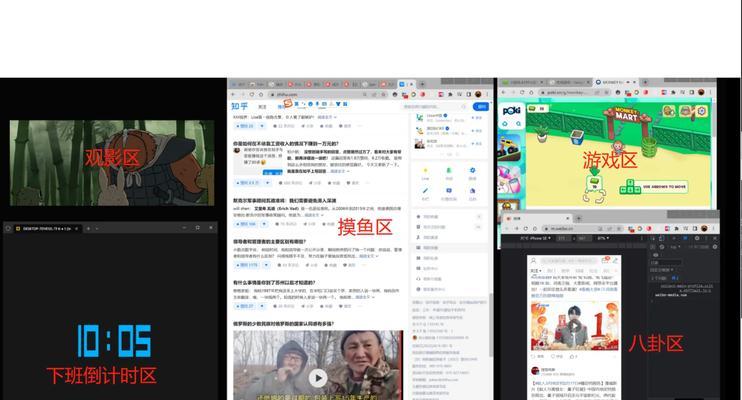Open the question about earning ten thousand yuan

tap(285, 143)
